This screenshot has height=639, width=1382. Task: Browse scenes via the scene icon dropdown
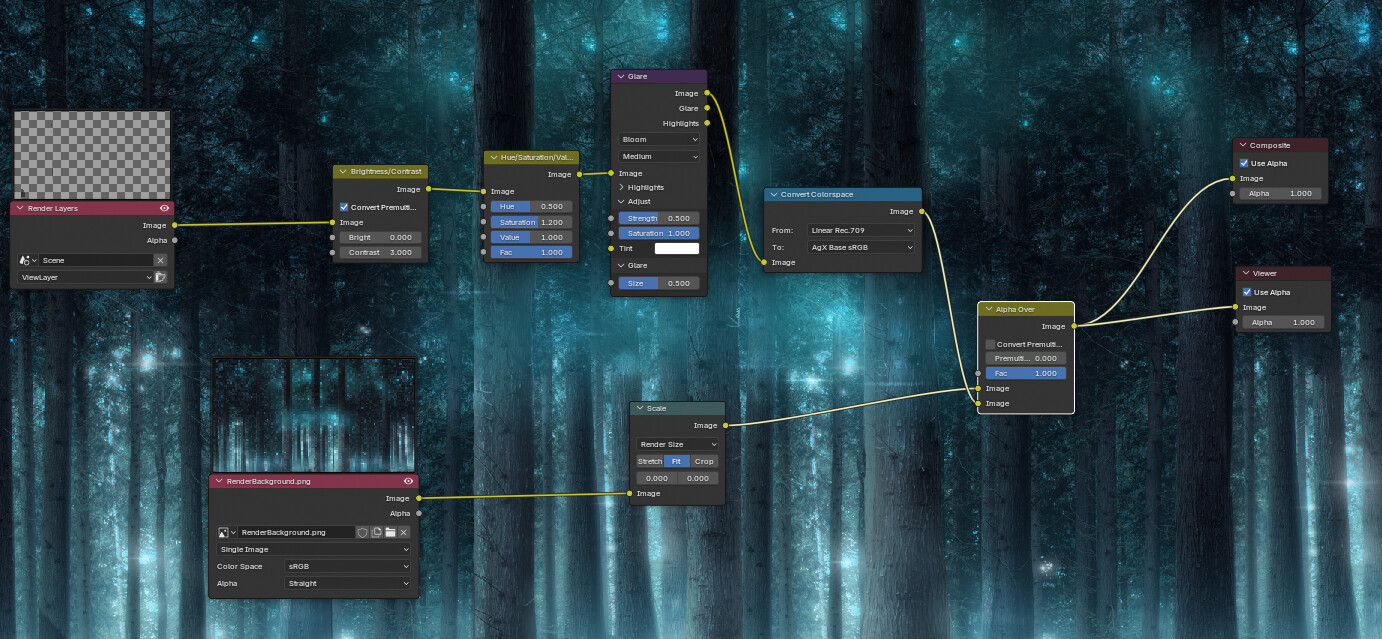28,260
